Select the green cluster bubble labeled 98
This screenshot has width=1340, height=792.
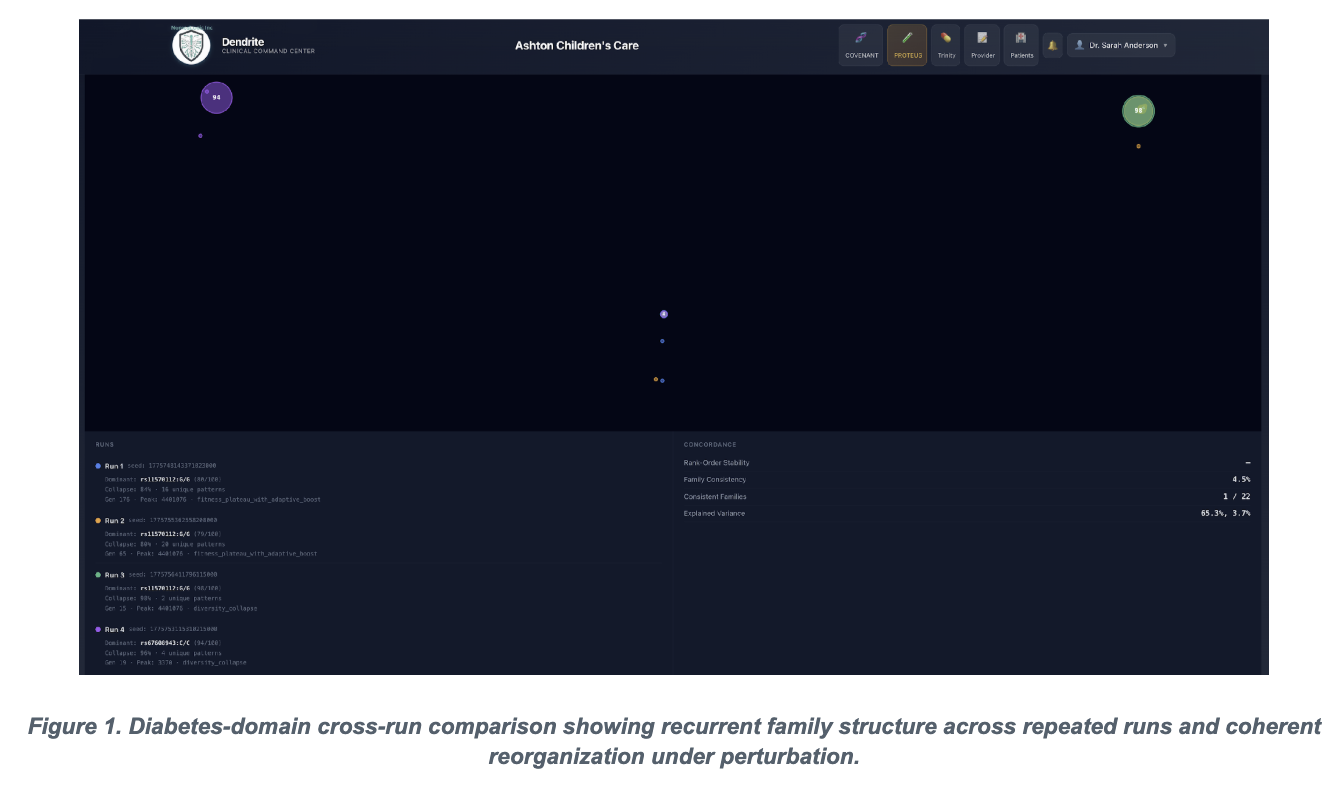(x=1138, y=111)
